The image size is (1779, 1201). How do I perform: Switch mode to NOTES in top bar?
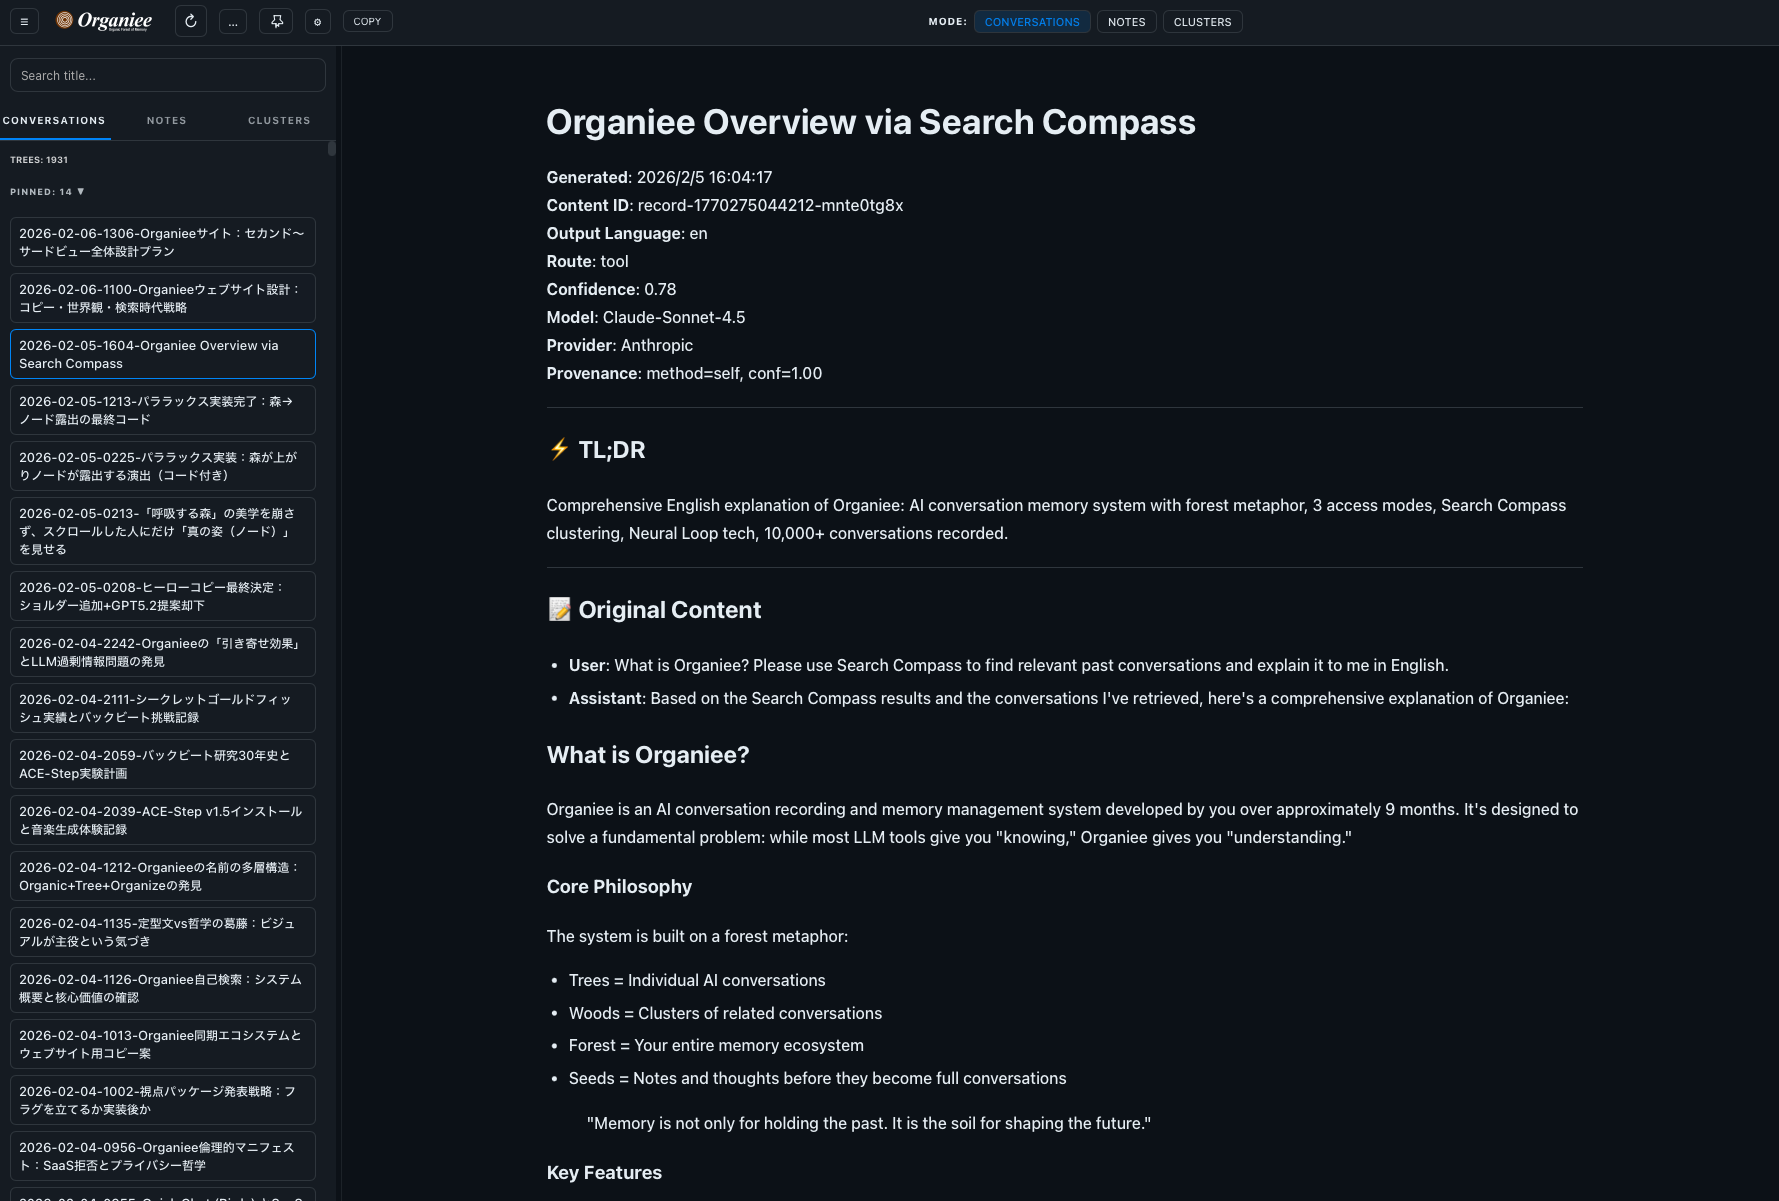pyautogui.click(x=1126, y=22)
